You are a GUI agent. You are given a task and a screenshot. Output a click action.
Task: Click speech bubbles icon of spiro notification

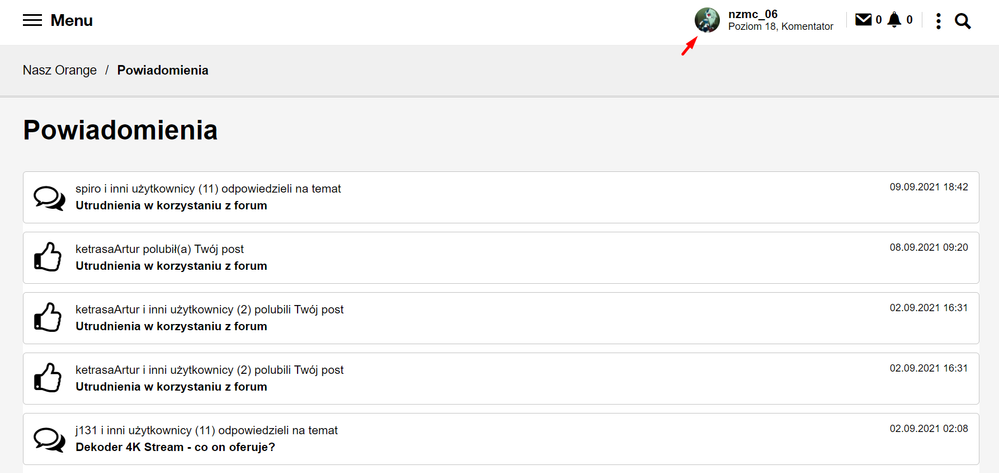pos(49,198)
